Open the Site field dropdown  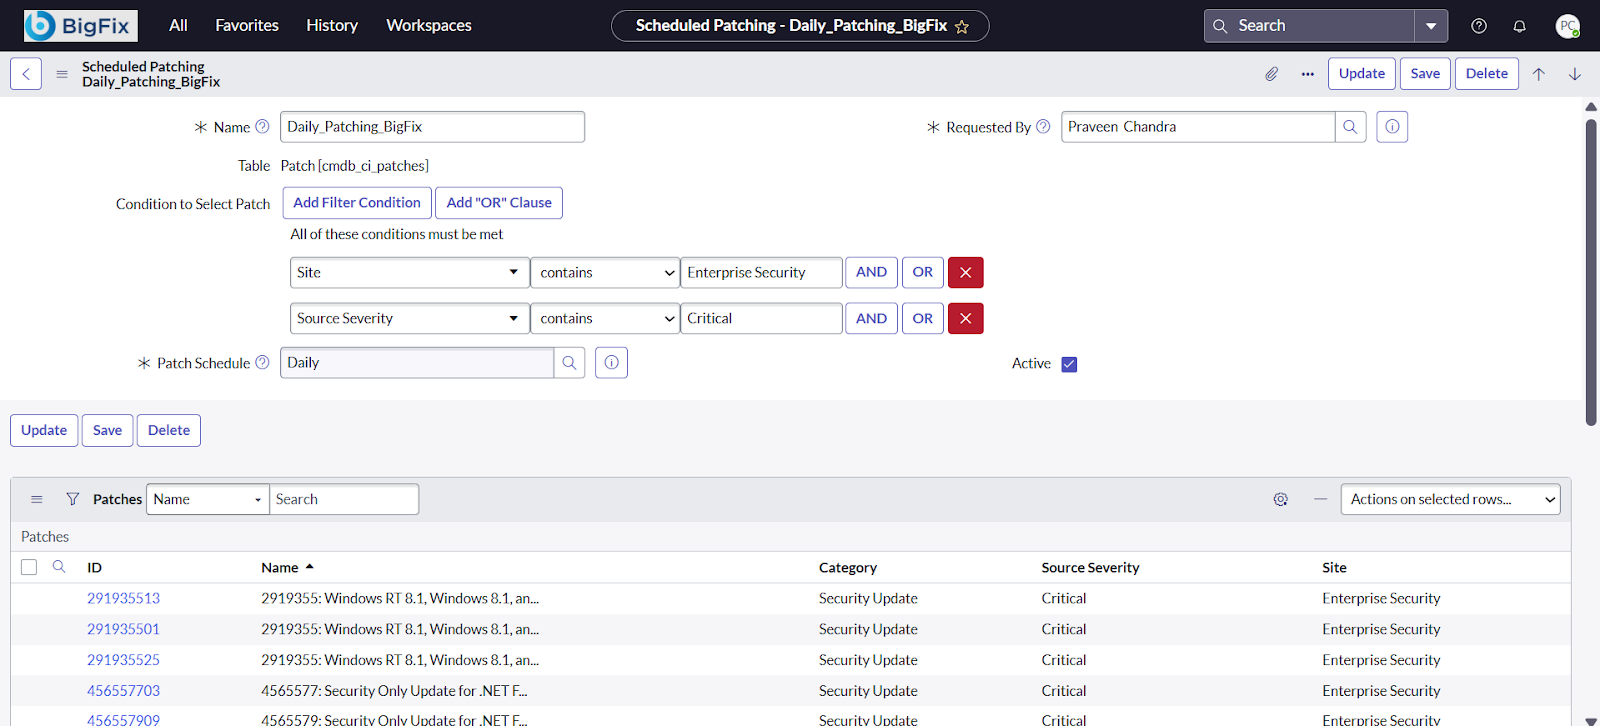coord(409,272)
